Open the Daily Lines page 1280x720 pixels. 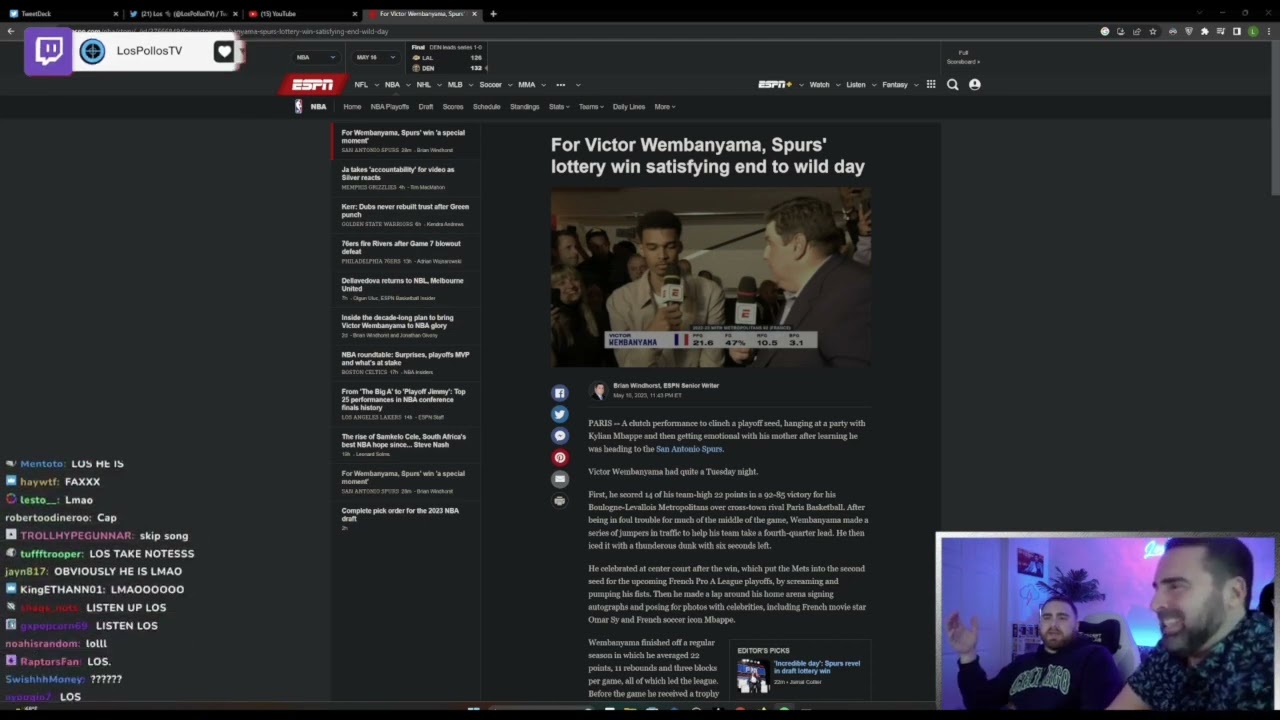coord(629,107)
